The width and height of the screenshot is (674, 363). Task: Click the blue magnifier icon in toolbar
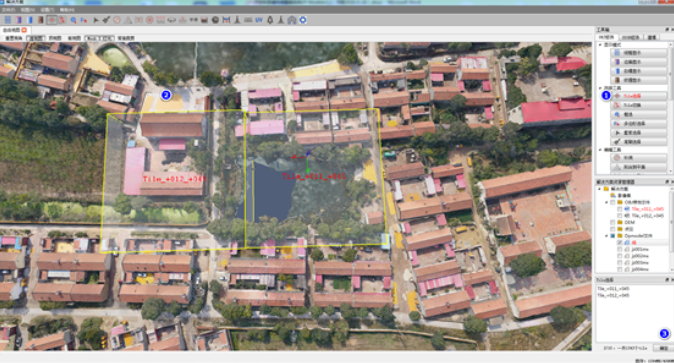coord(74,20)
